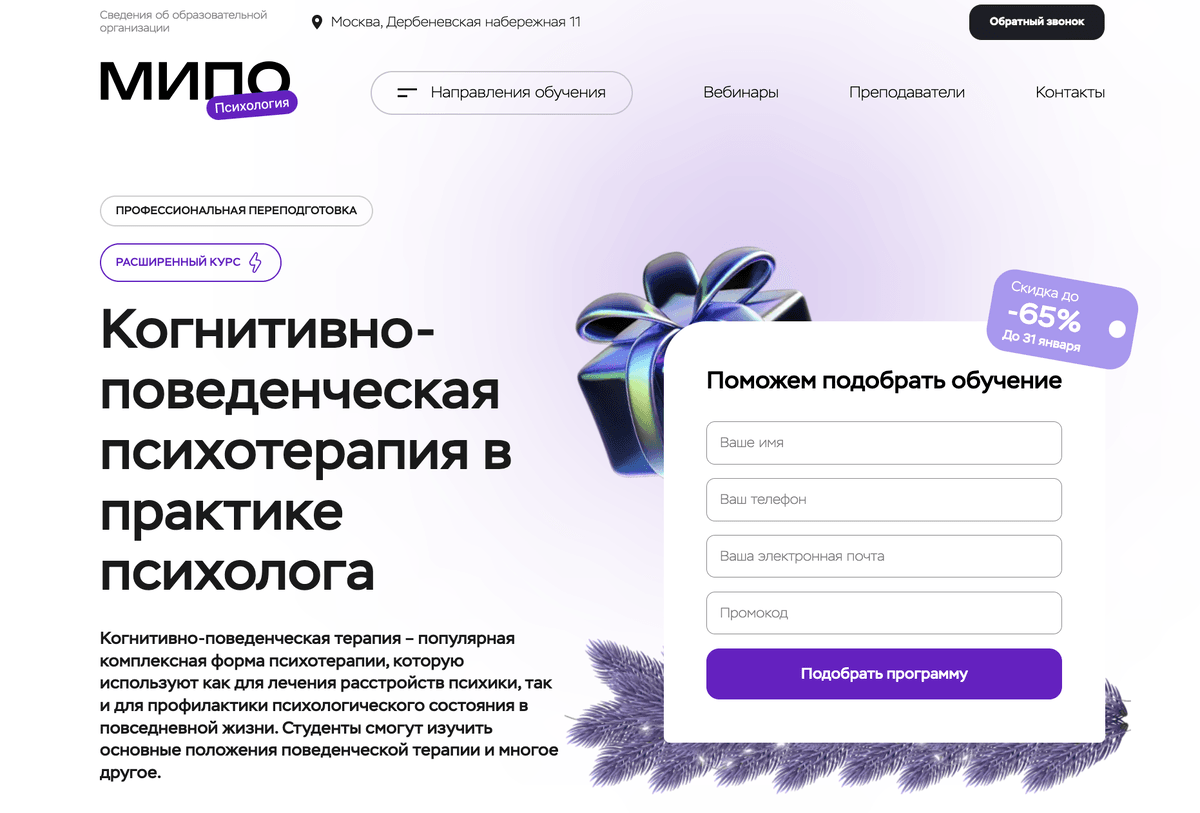Click the purple Психология badge under the logo
Image resolution: width=1200 pixels, height=813 pixels.
(252, 104)
